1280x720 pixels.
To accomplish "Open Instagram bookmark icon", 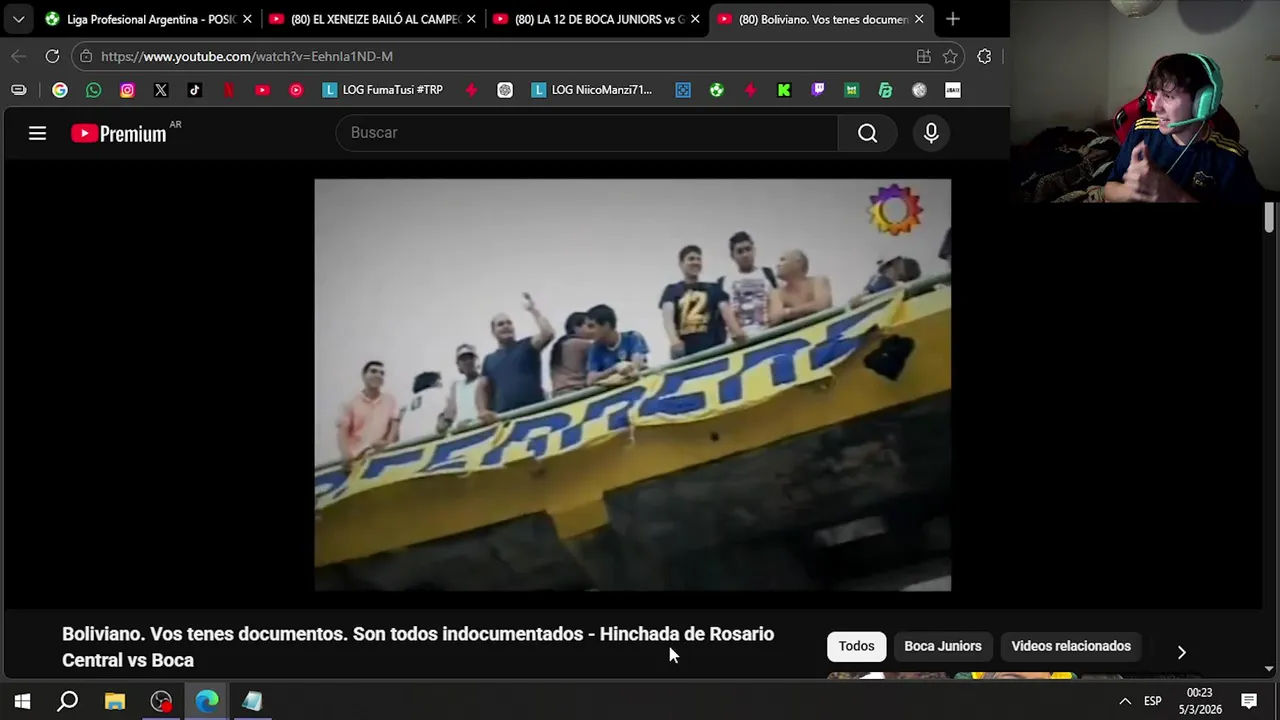I will [x=127, y=90].
